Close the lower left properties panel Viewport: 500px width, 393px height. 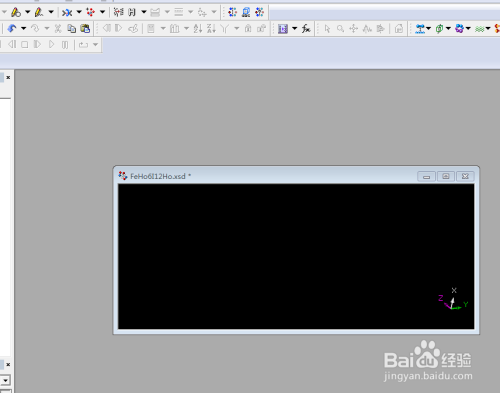[x=8, y=364]
